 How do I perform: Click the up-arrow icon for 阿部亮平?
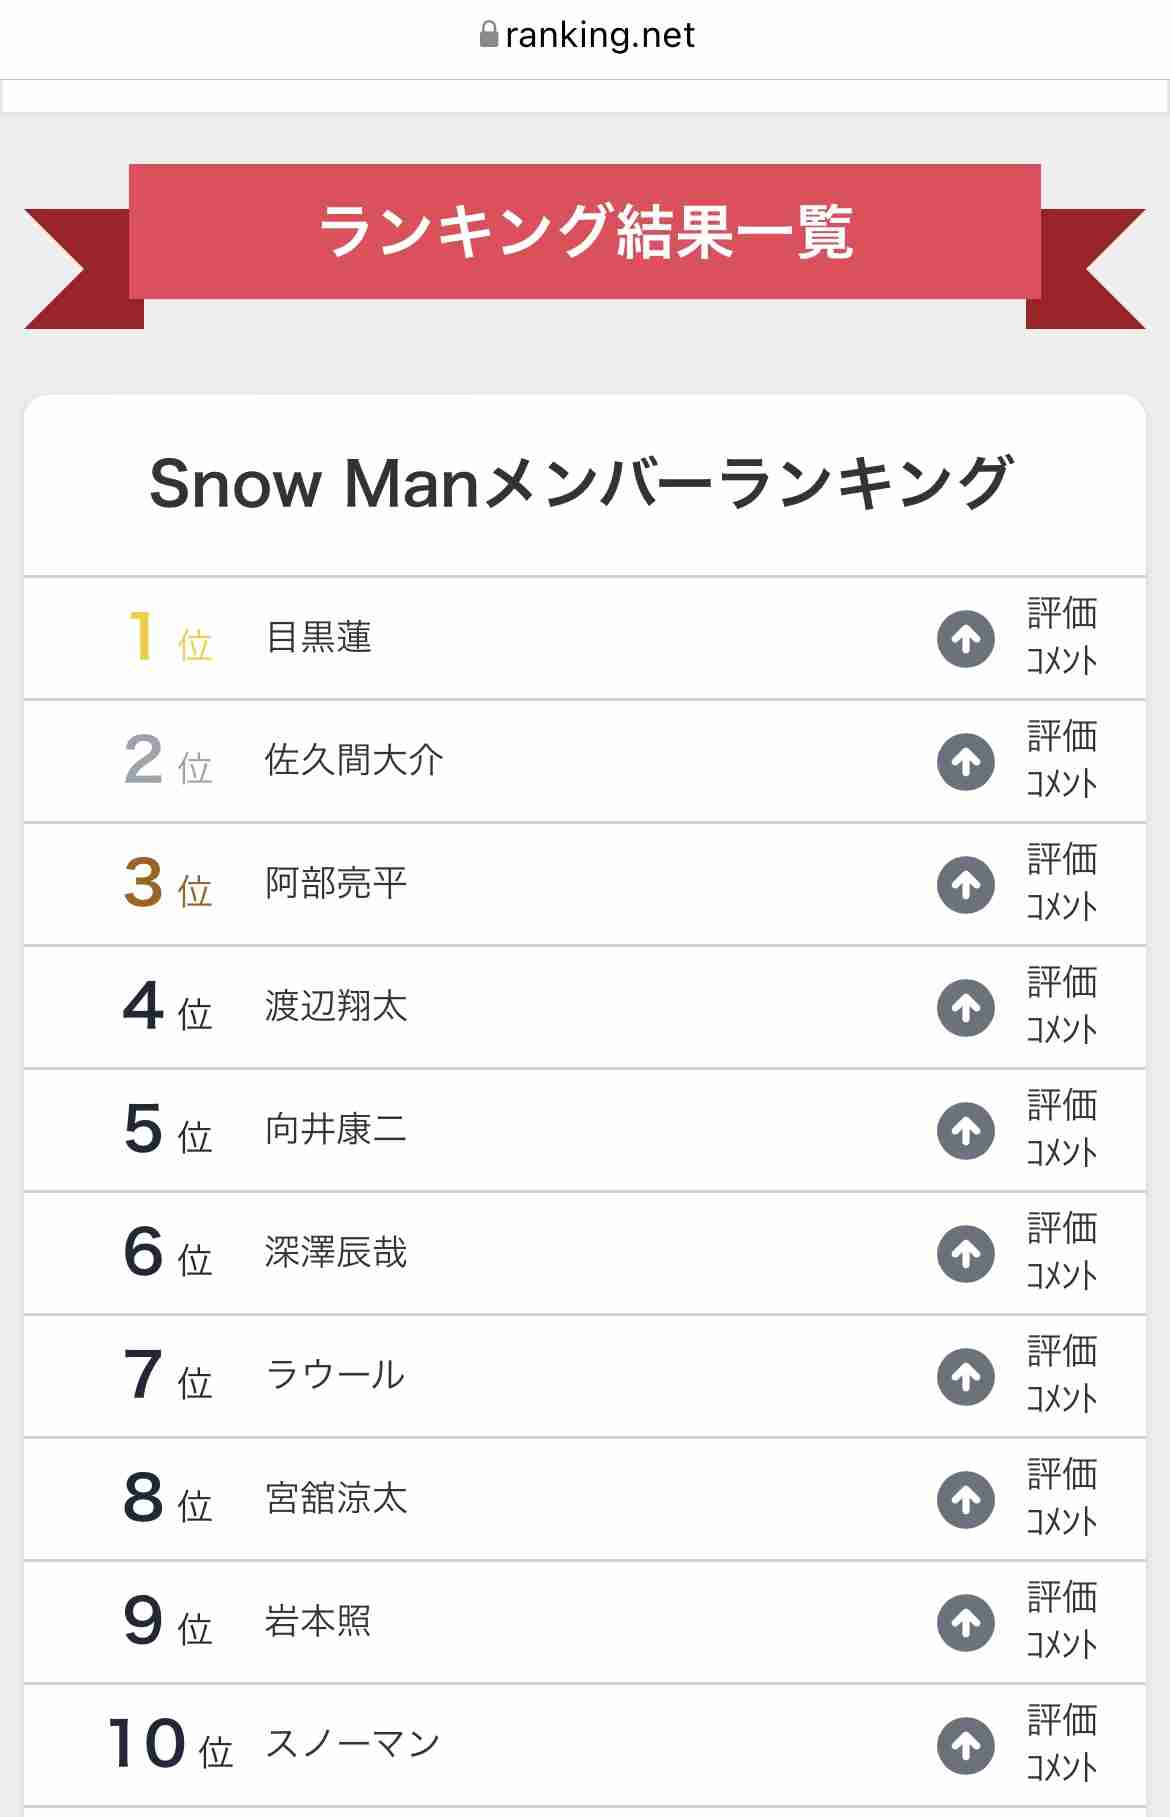tap(965, 884)
